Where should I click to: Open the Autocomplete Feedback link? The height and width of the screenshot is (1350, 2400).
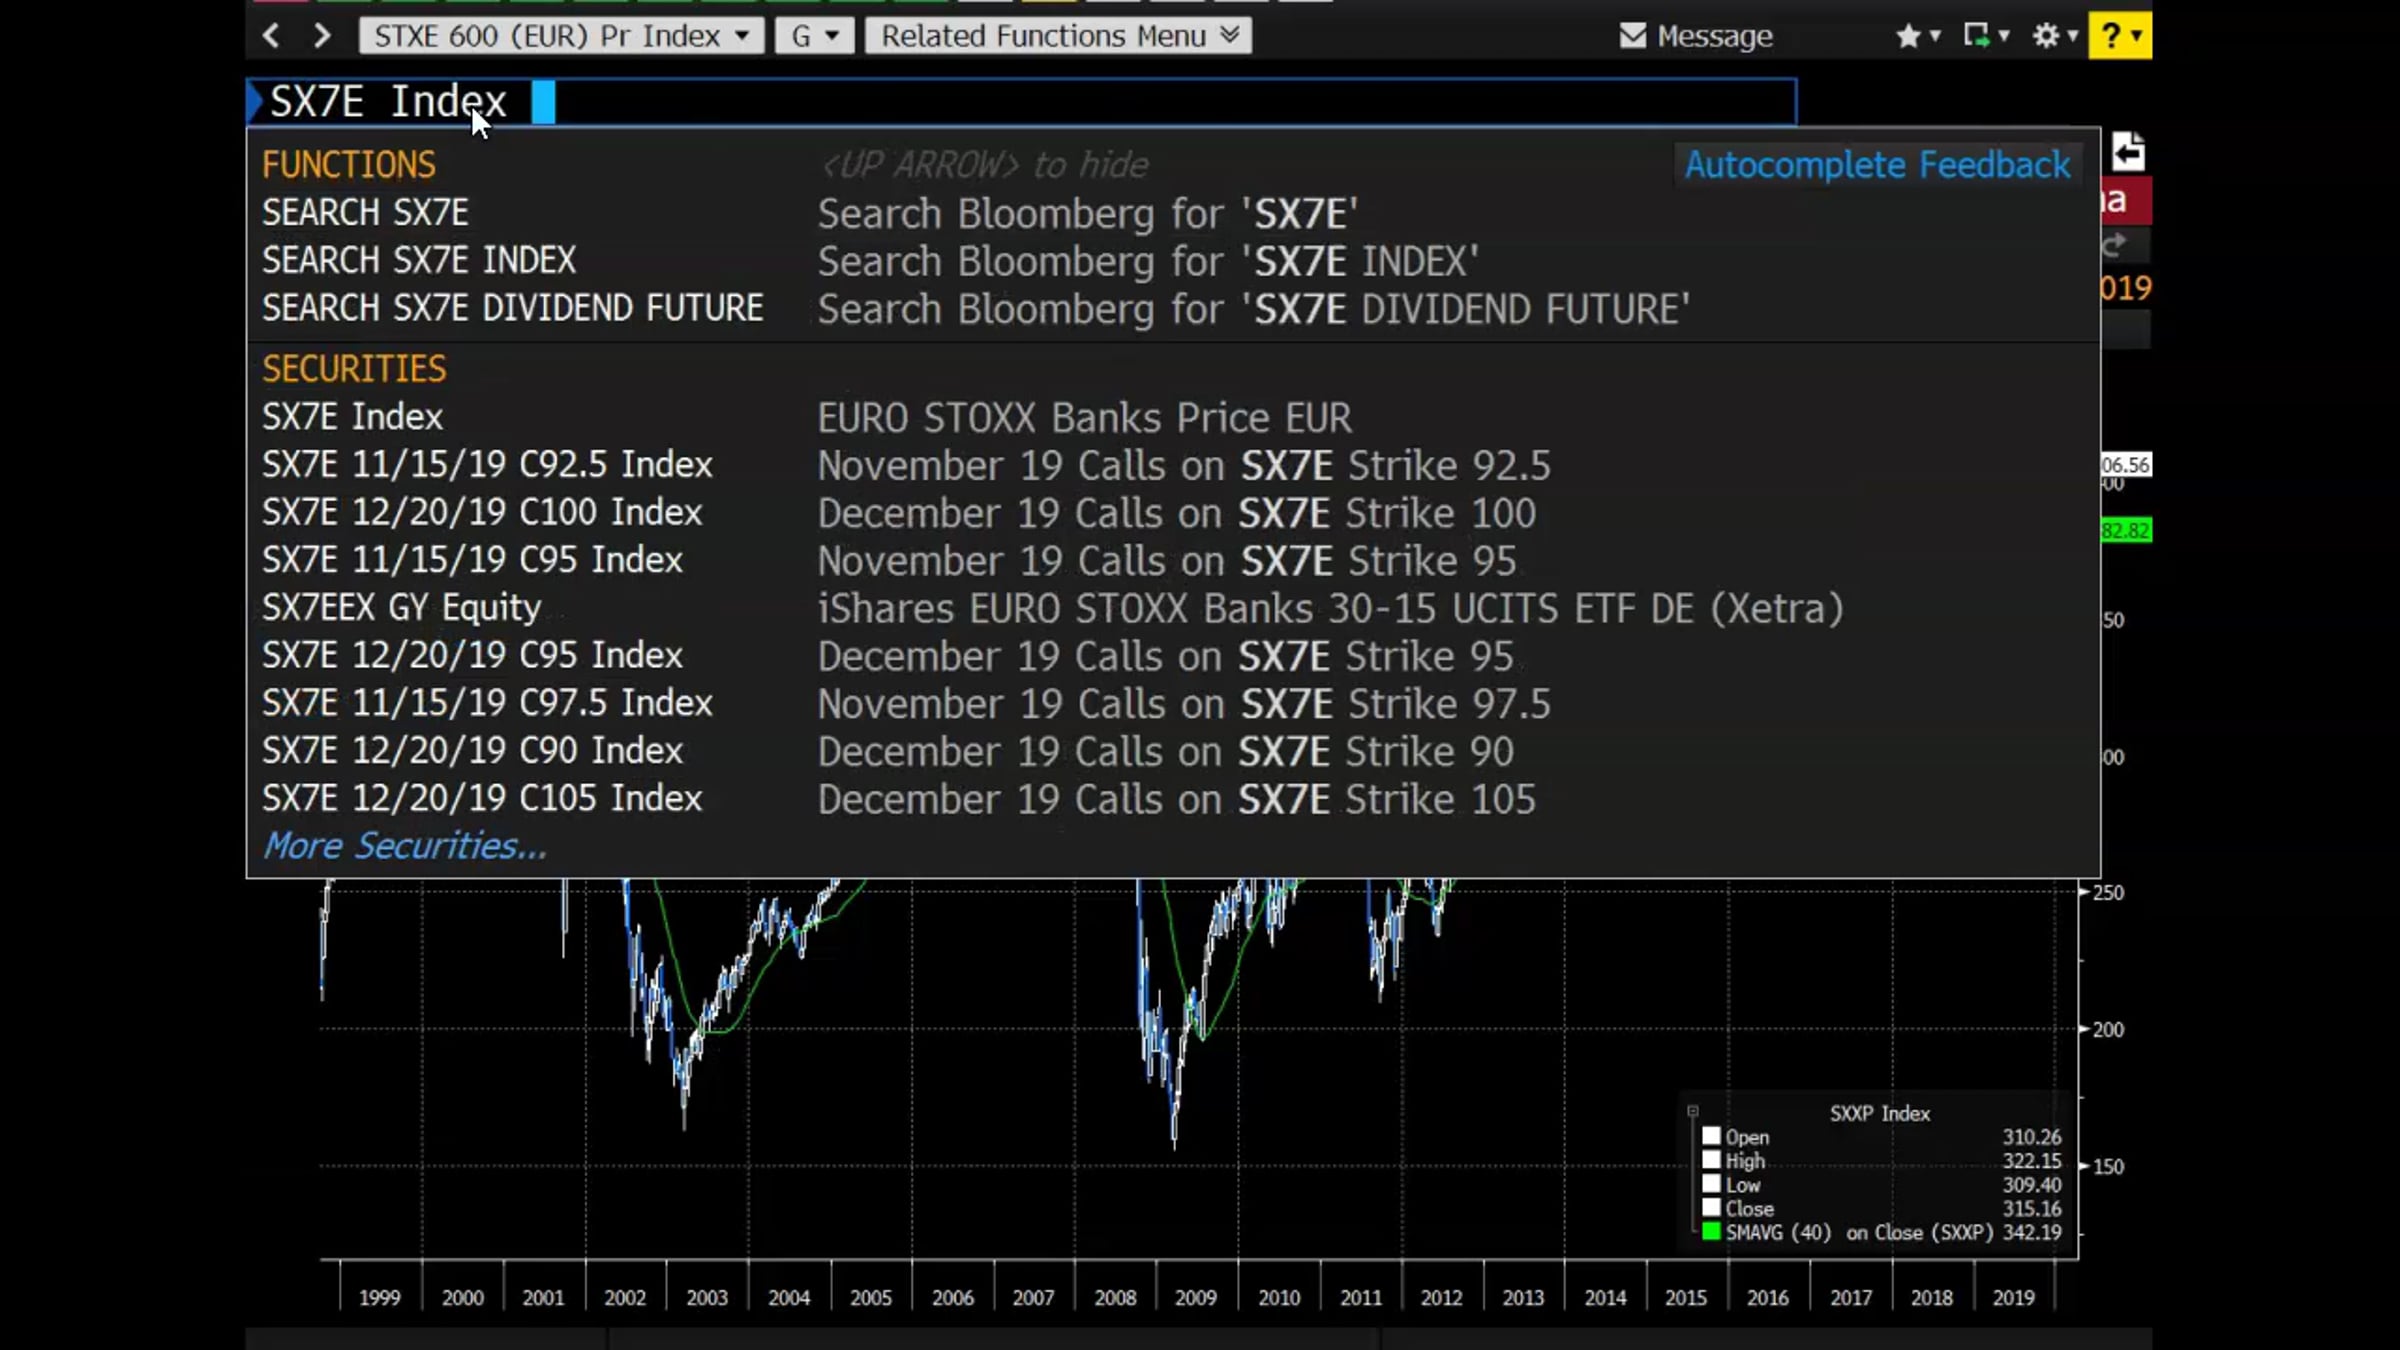click(1876, 165)
